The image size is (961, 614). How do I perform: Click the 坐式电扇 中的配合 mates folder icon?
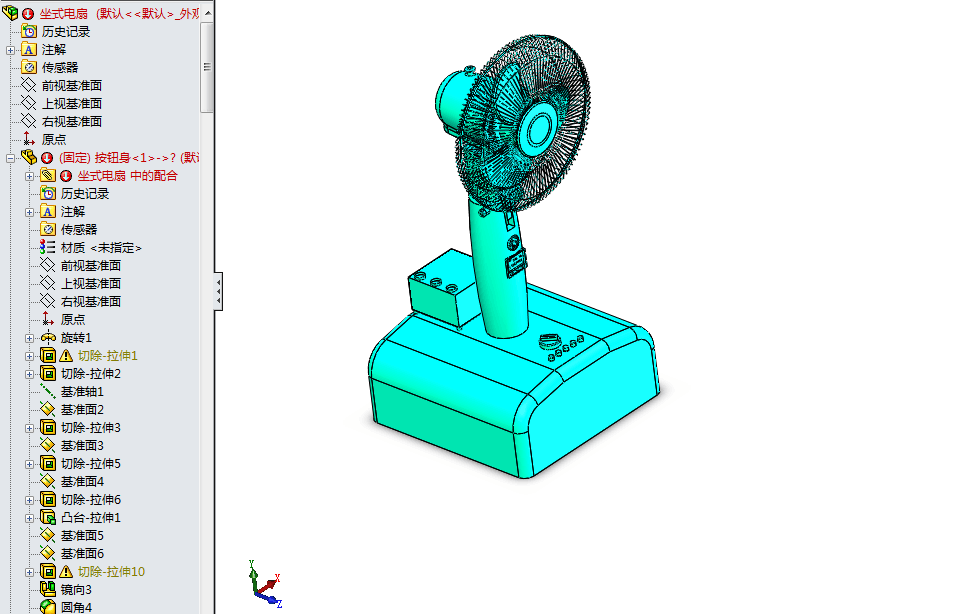click(48, 175)
